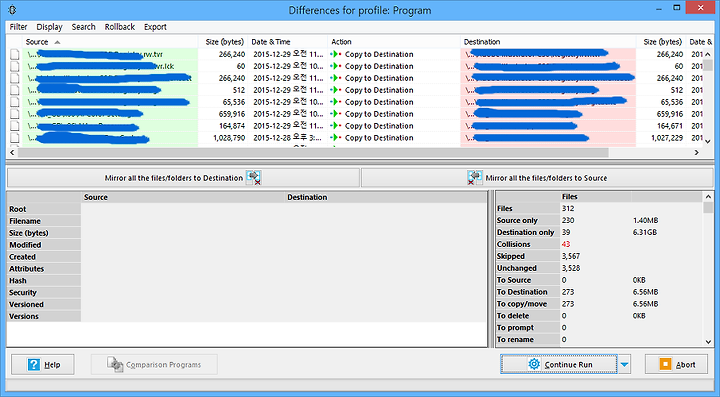Click the Destination column header in file list

click(548, 42)
